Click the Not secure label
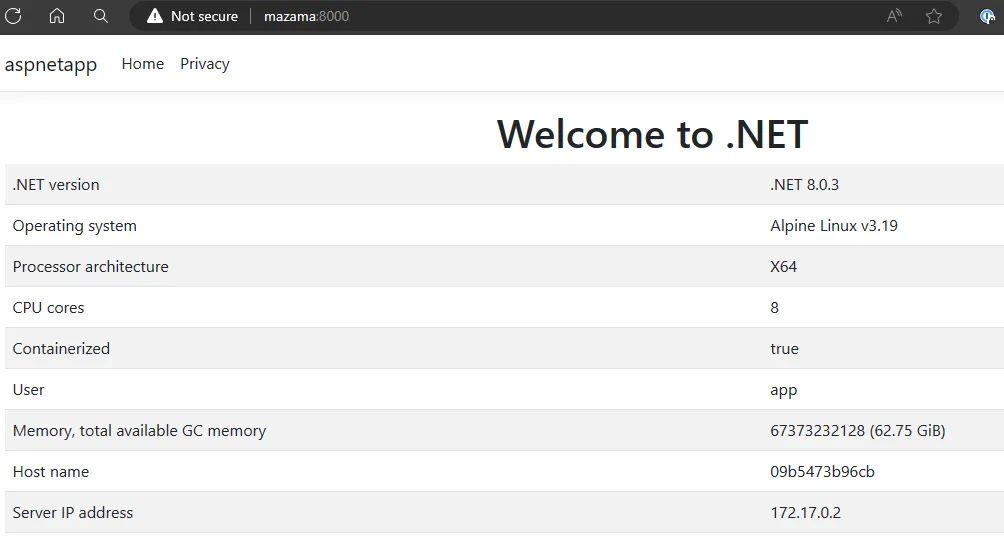The width and height of the screenshot is (1004, 542). tap(204, 17)
